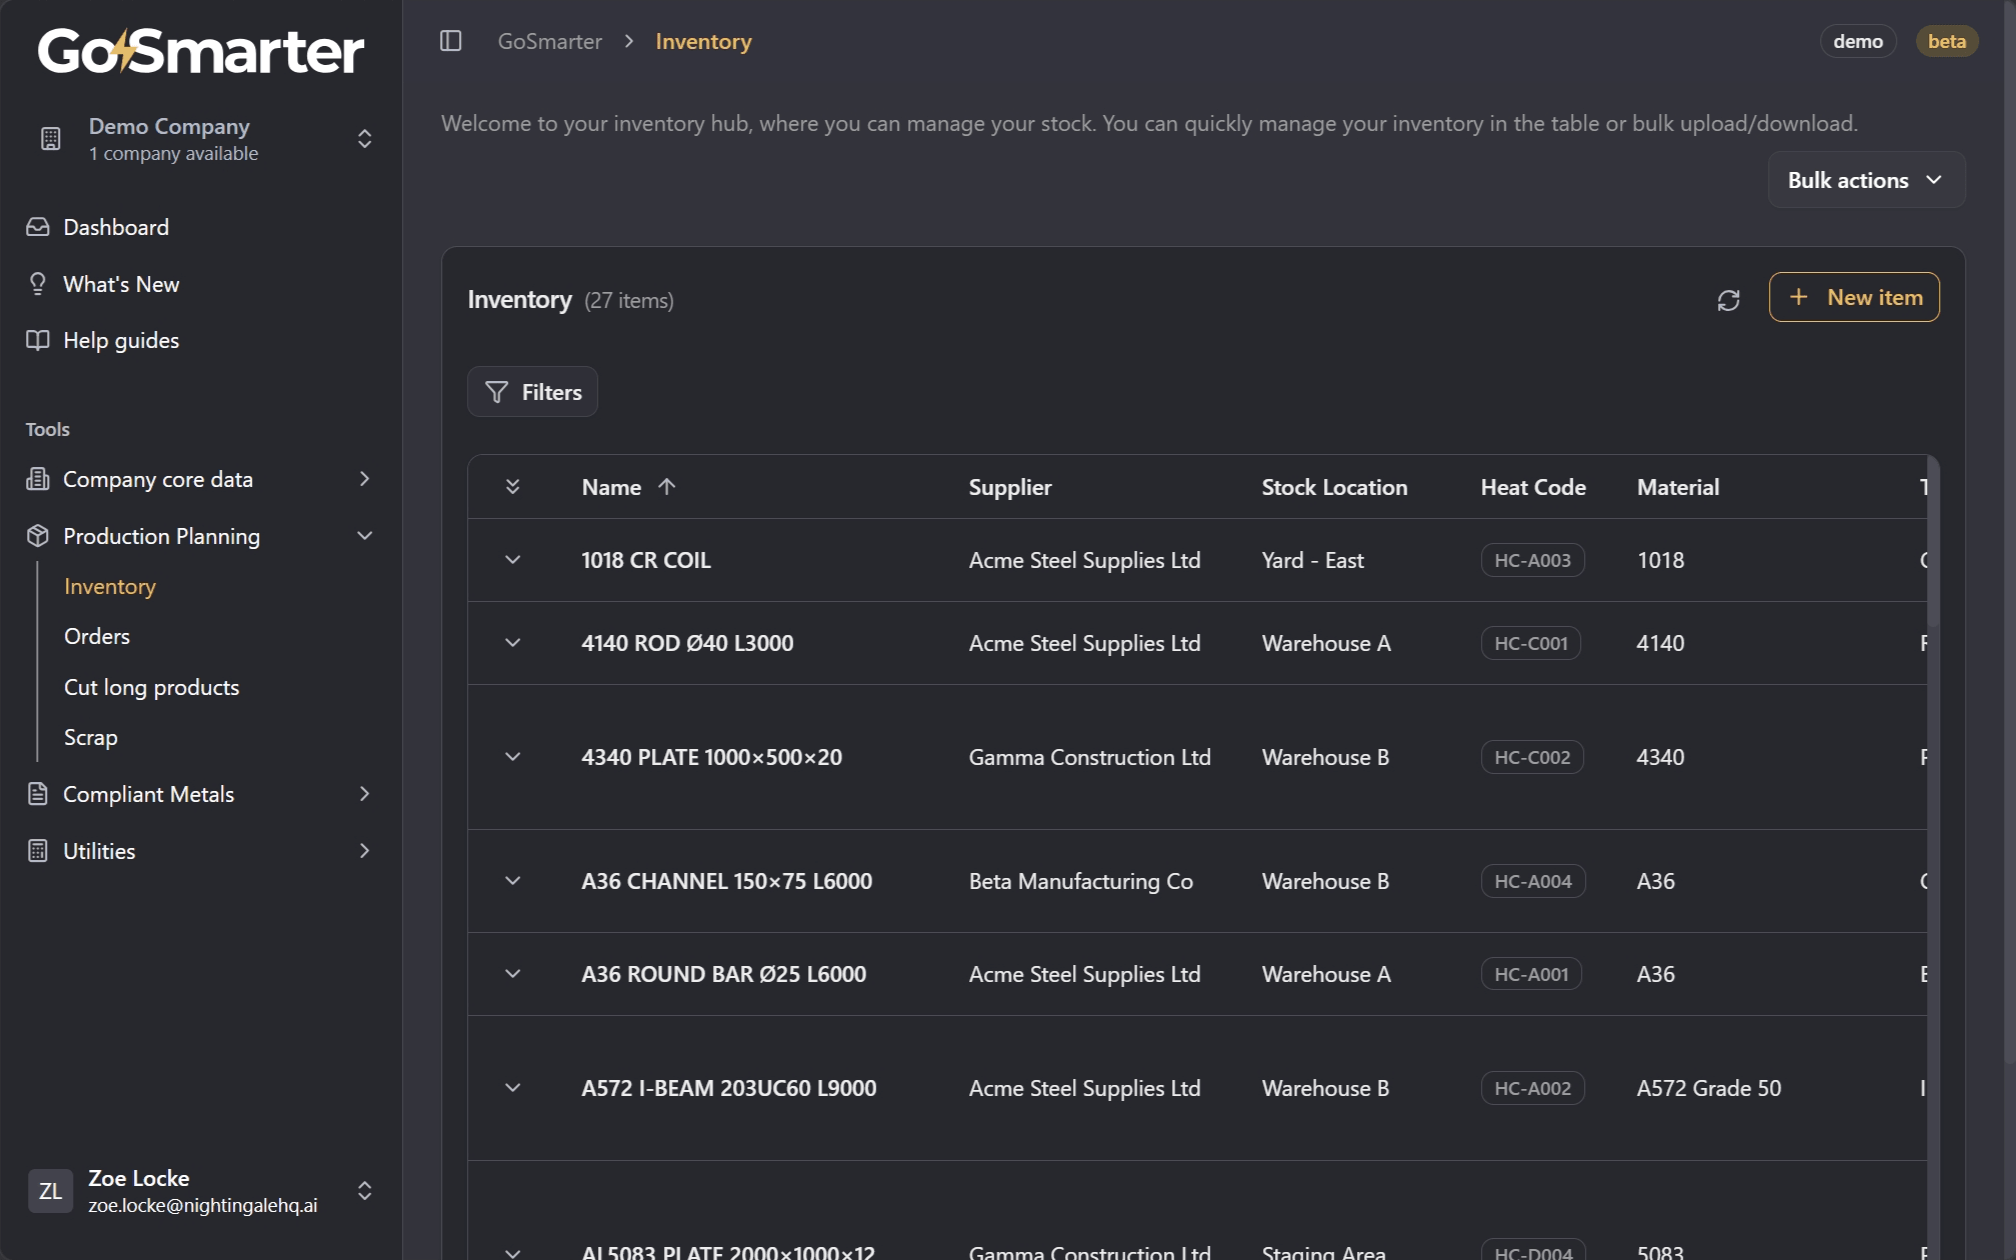Expand all rows with the double chevron
The height and width of the screenshot is (1260, 2016).
click(x=513, y=487)
